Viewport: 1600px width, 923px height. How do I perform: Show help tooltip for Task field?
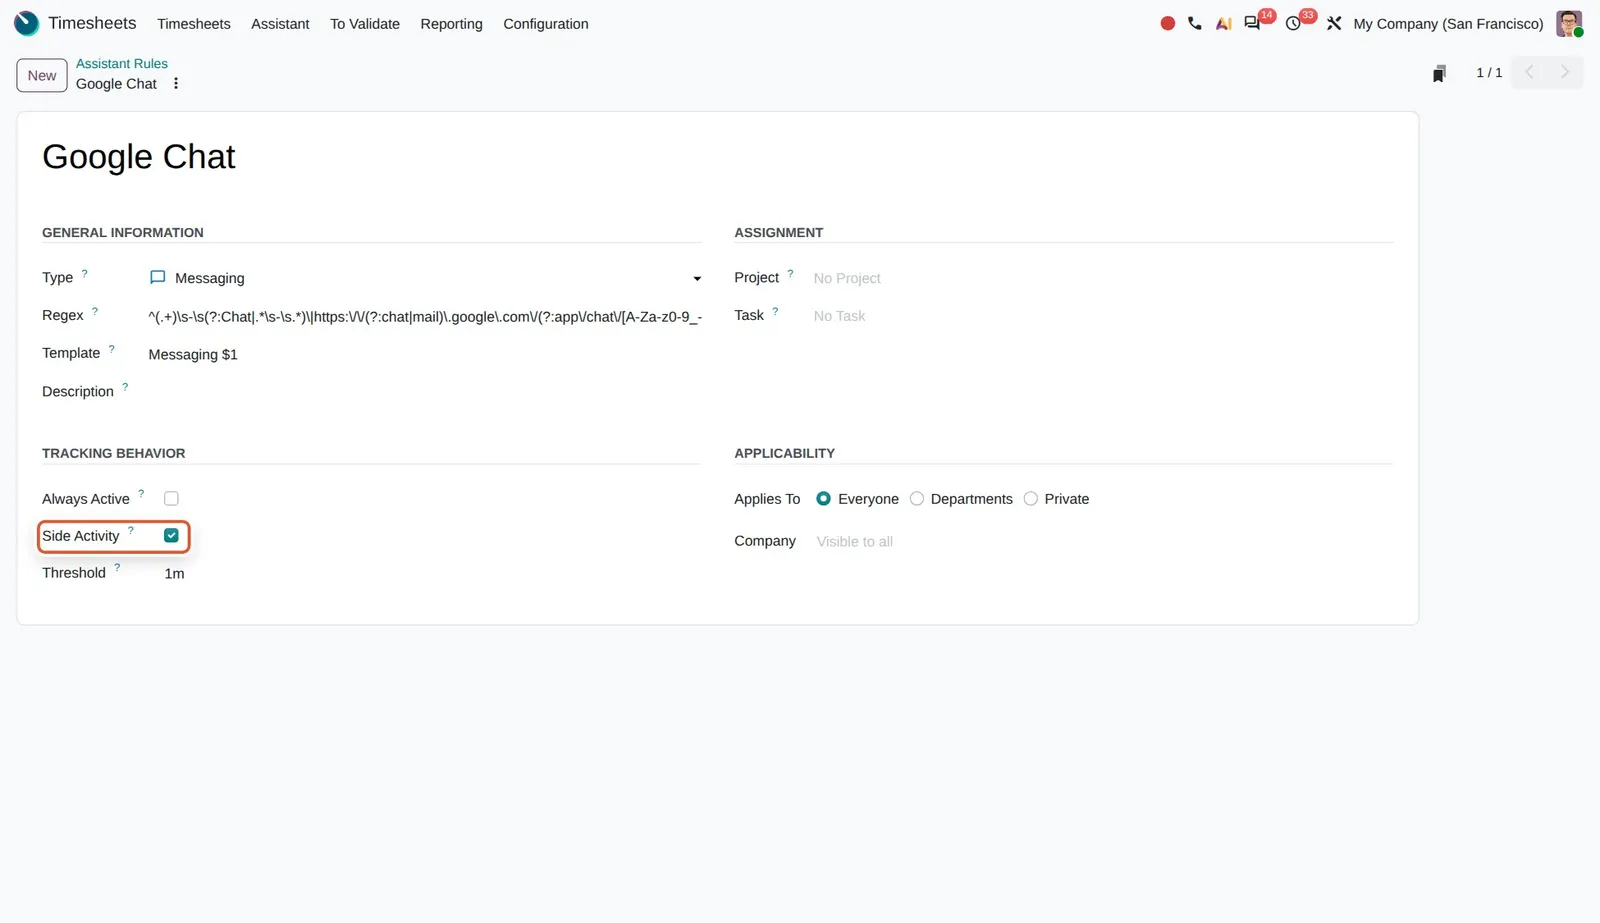[775, 311]
